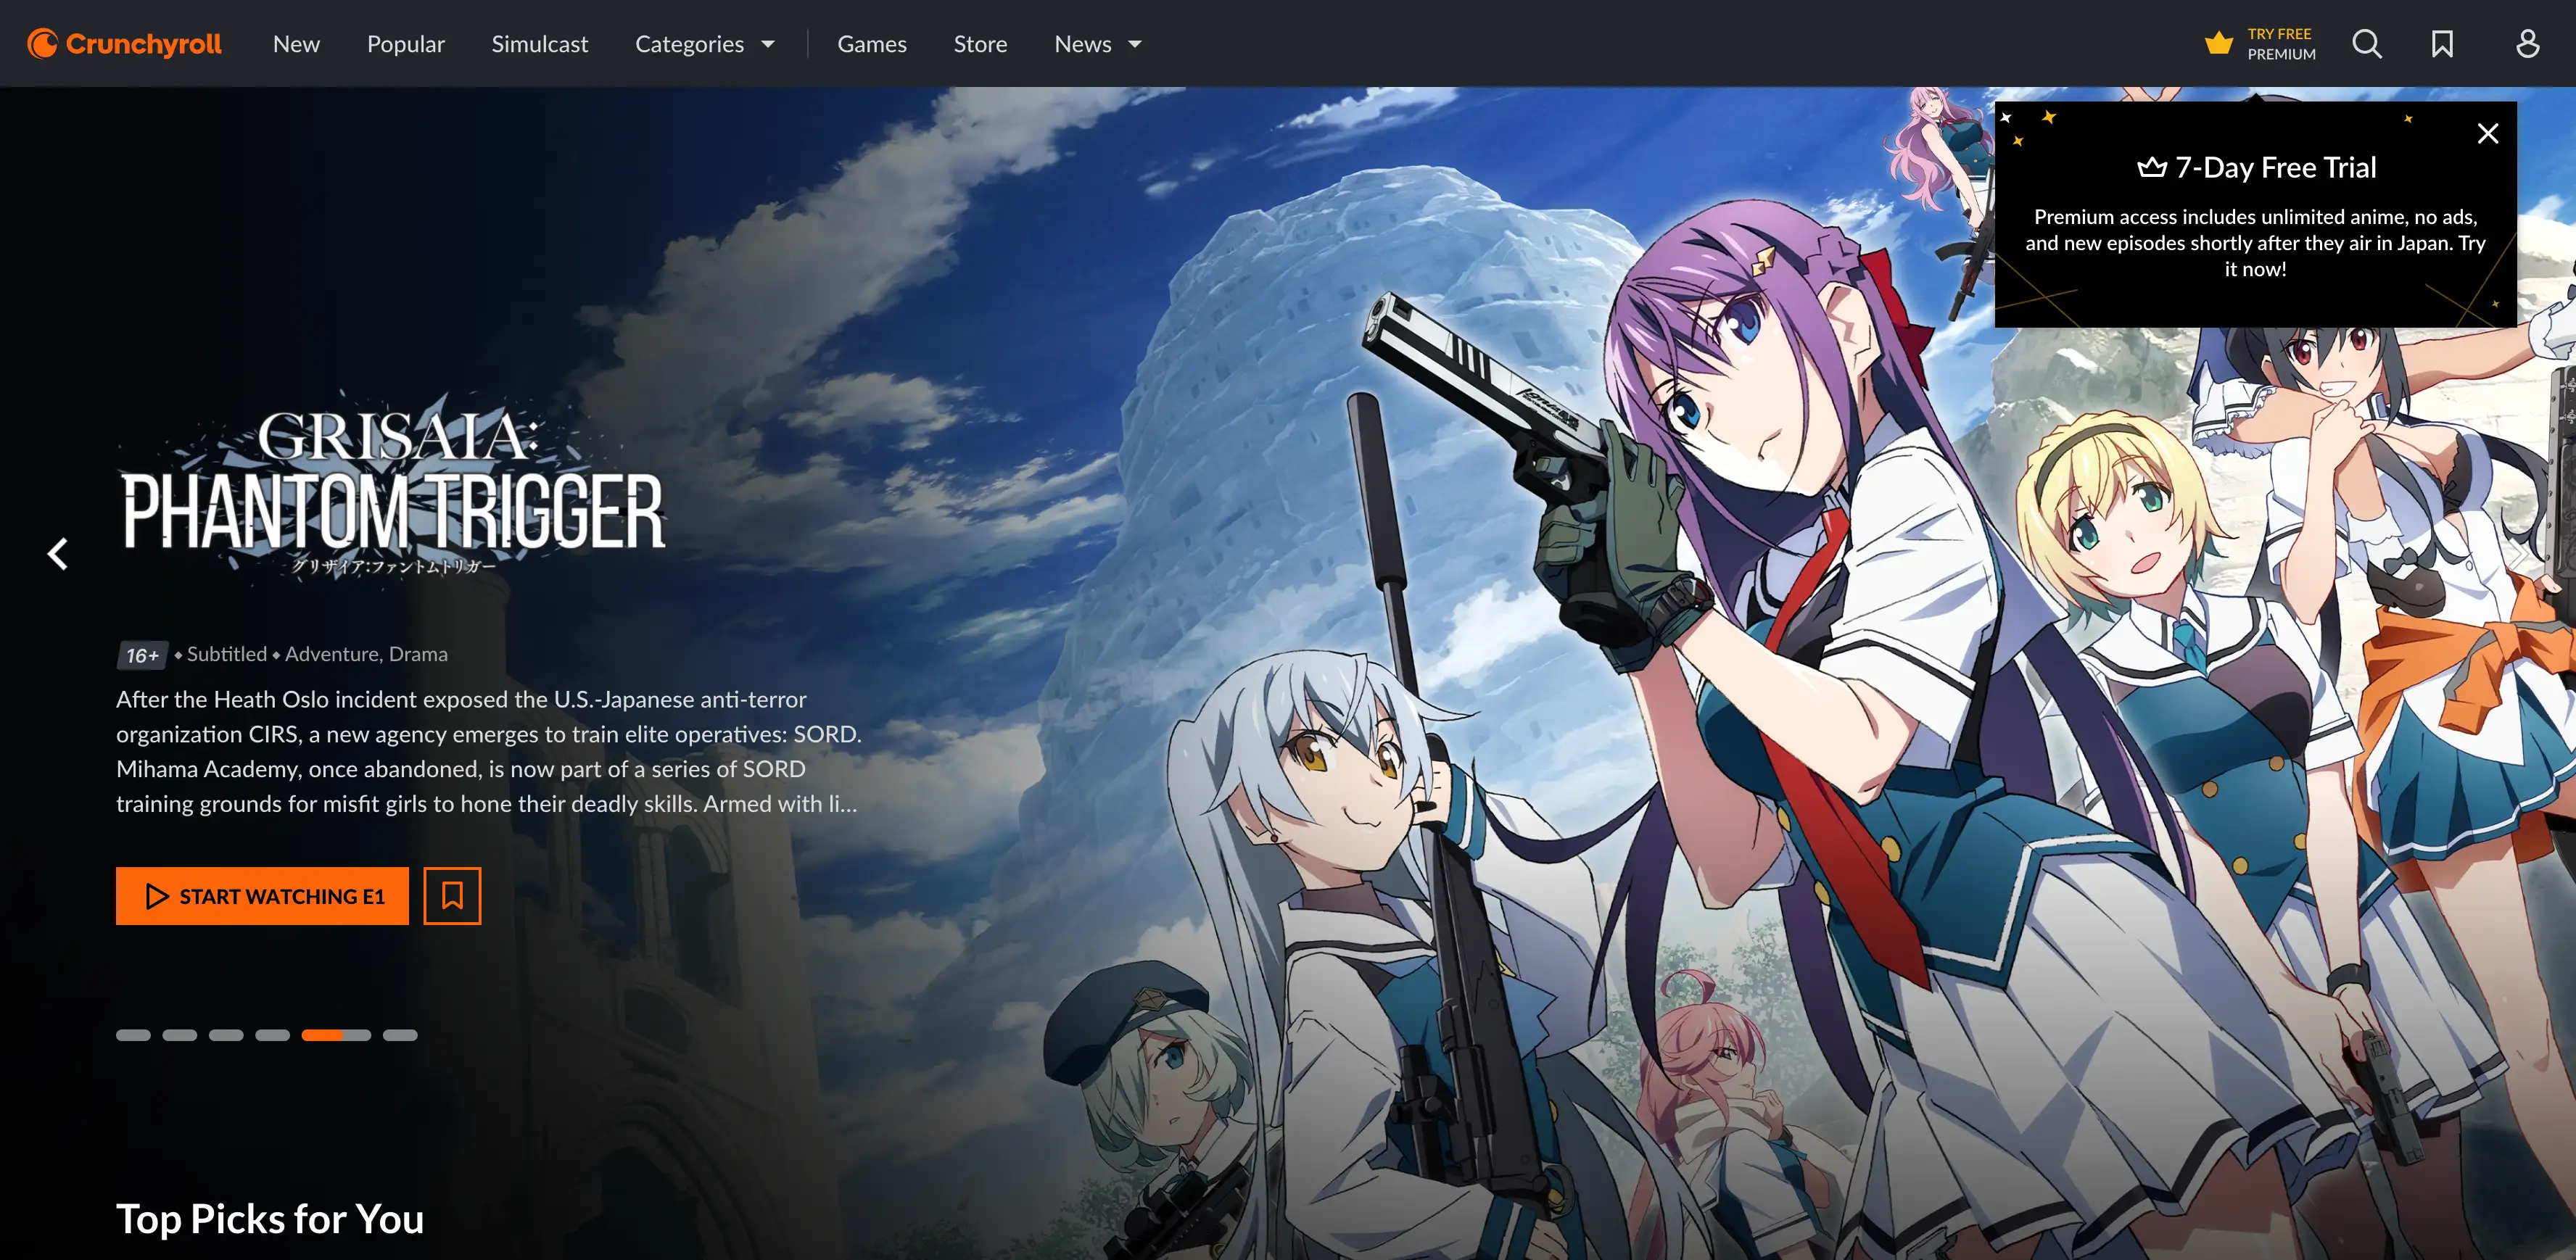Select the last carousel slide indicator

(400, 1035)
